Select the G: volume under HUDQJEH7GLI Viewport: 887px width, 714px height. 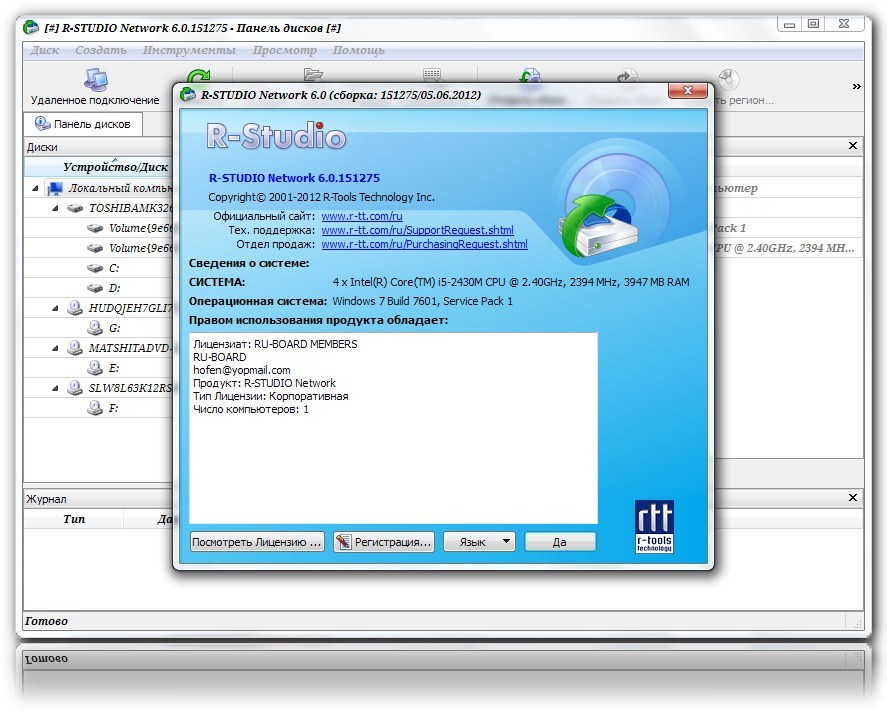point(114,328)
